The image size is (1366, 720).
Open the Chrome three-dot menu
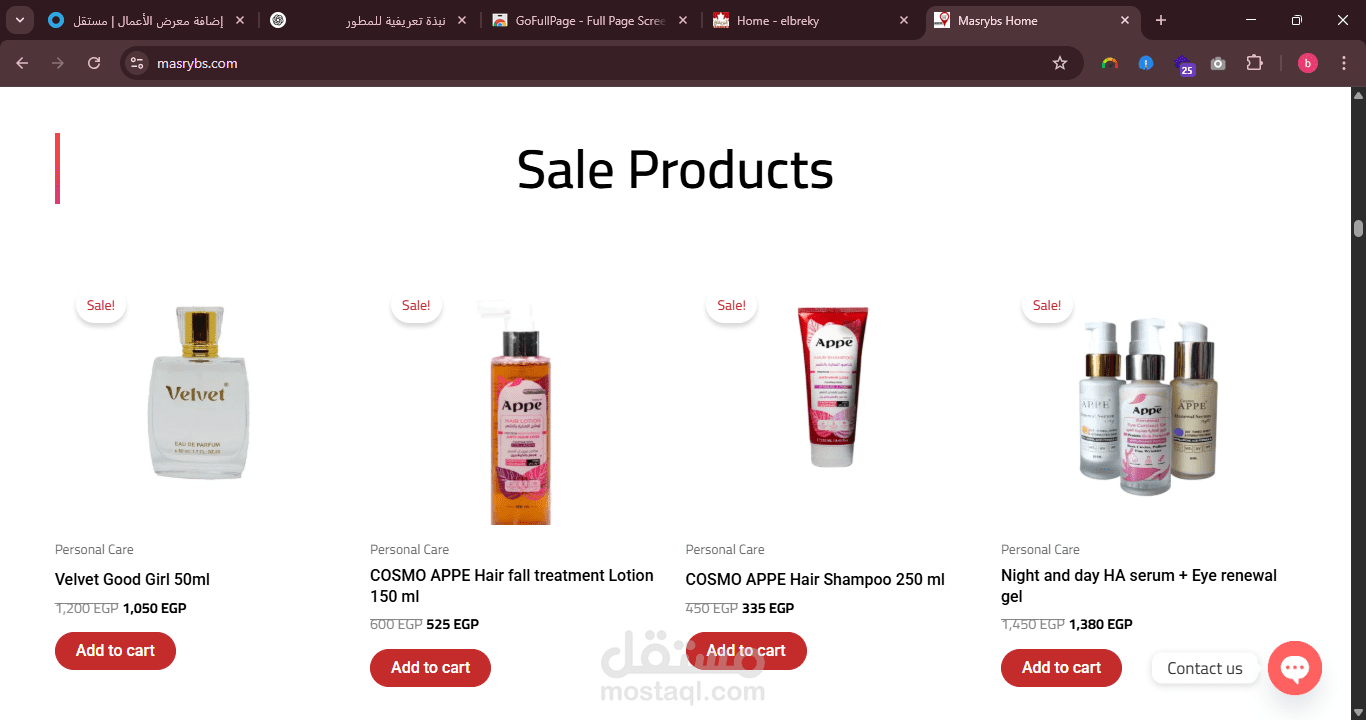(x=1344, y=63)
